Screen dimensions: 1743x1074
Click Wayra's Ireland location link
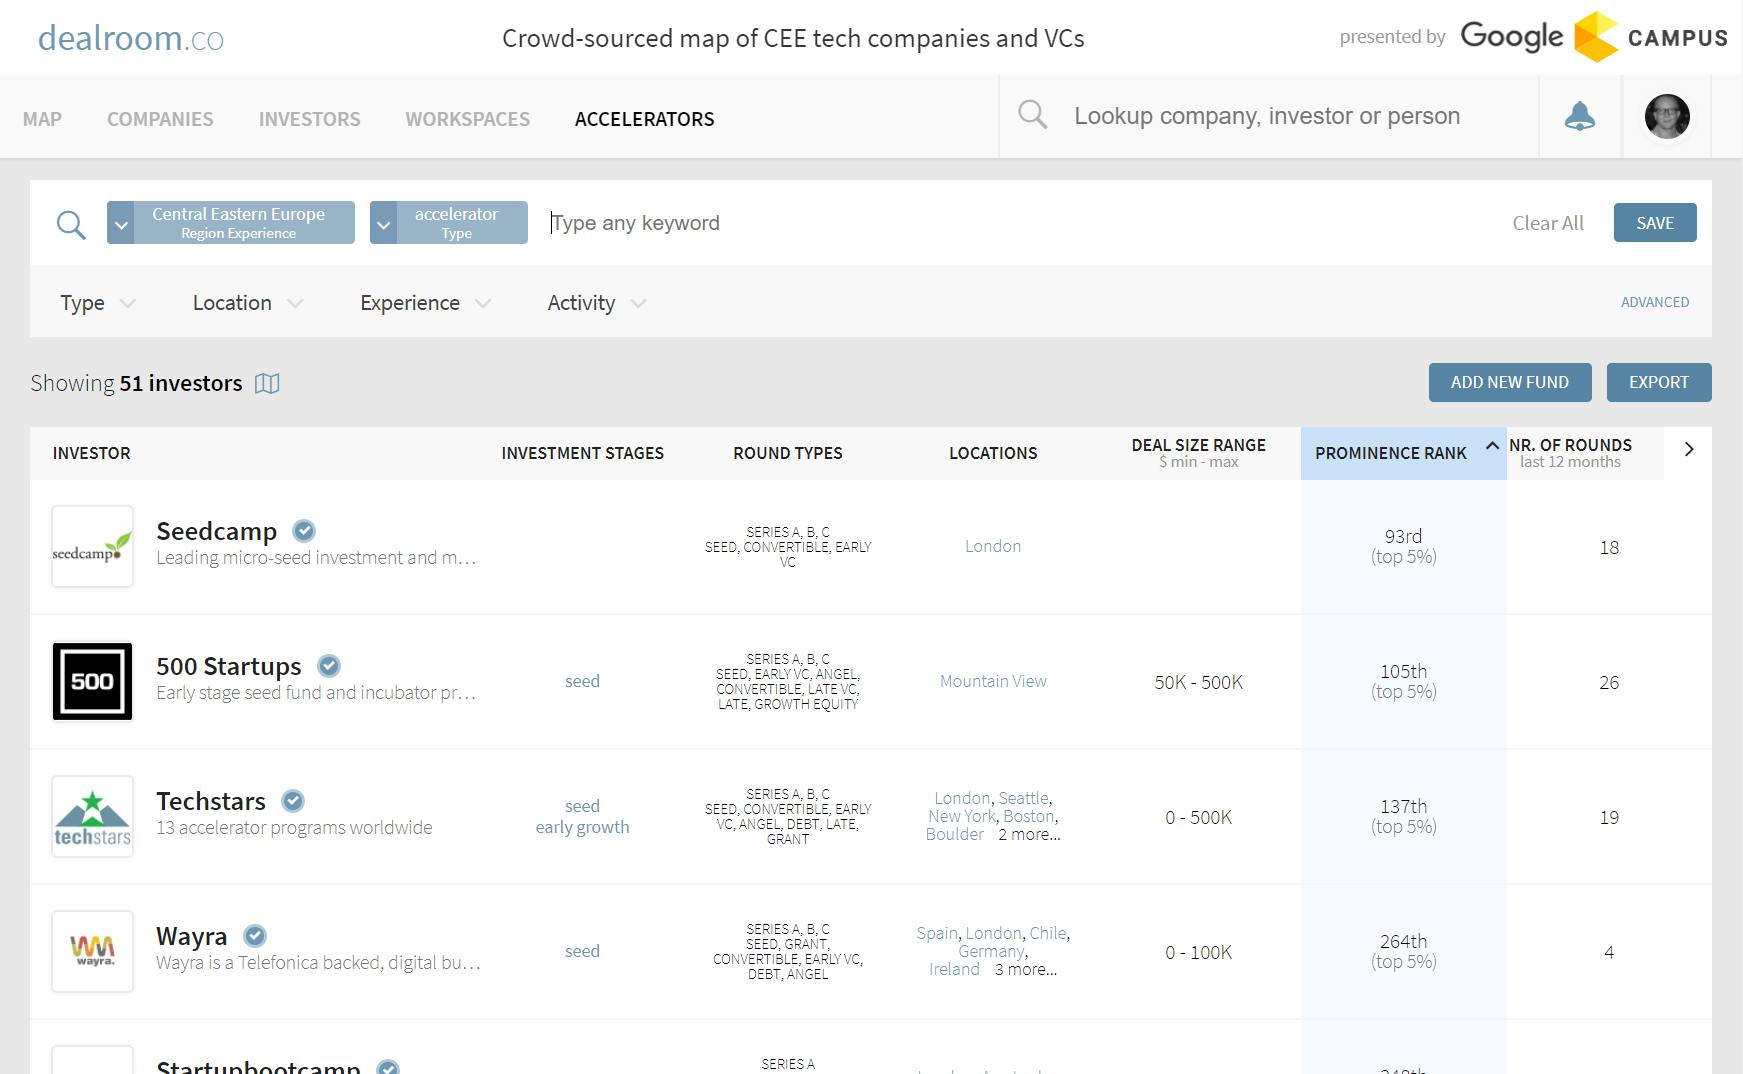[954, 969]
